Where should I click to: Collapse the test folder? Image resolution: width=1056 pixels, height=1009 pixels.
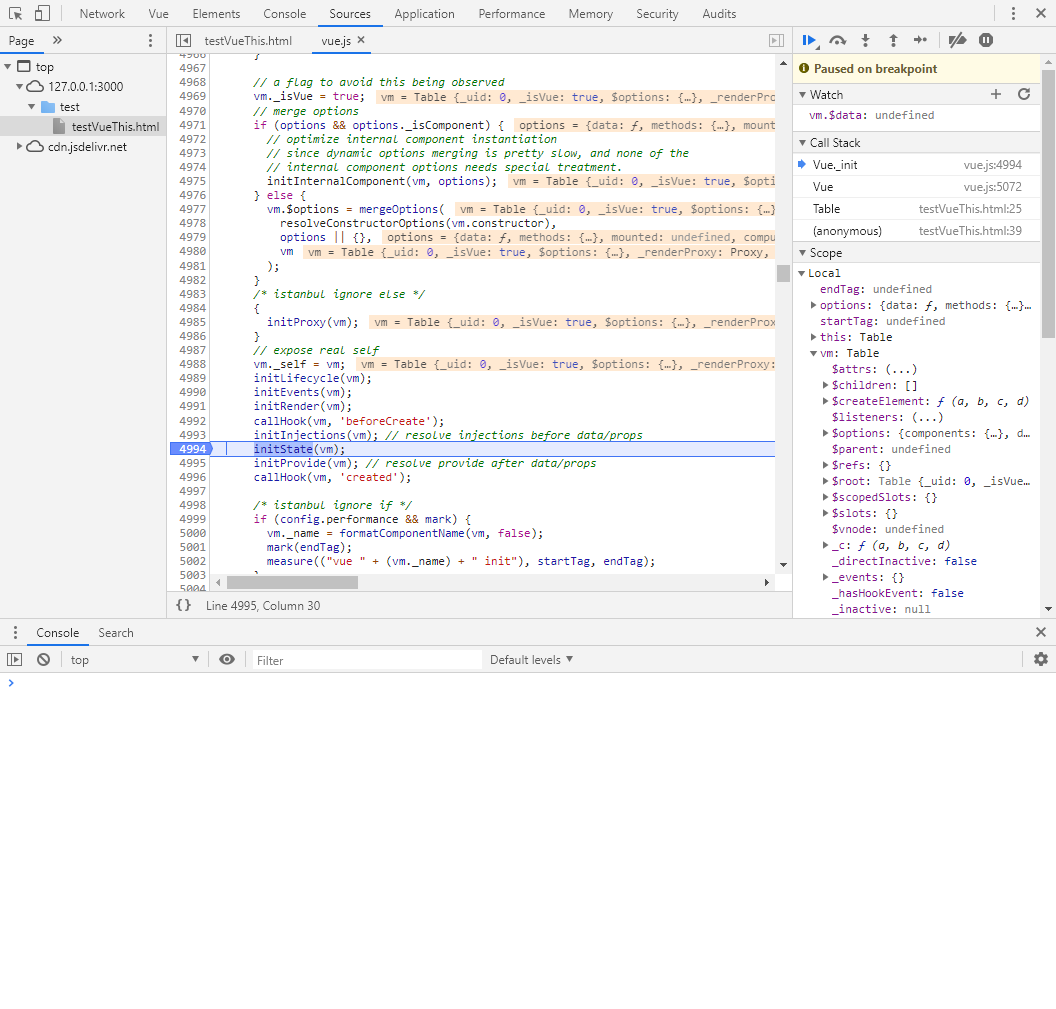32,106
